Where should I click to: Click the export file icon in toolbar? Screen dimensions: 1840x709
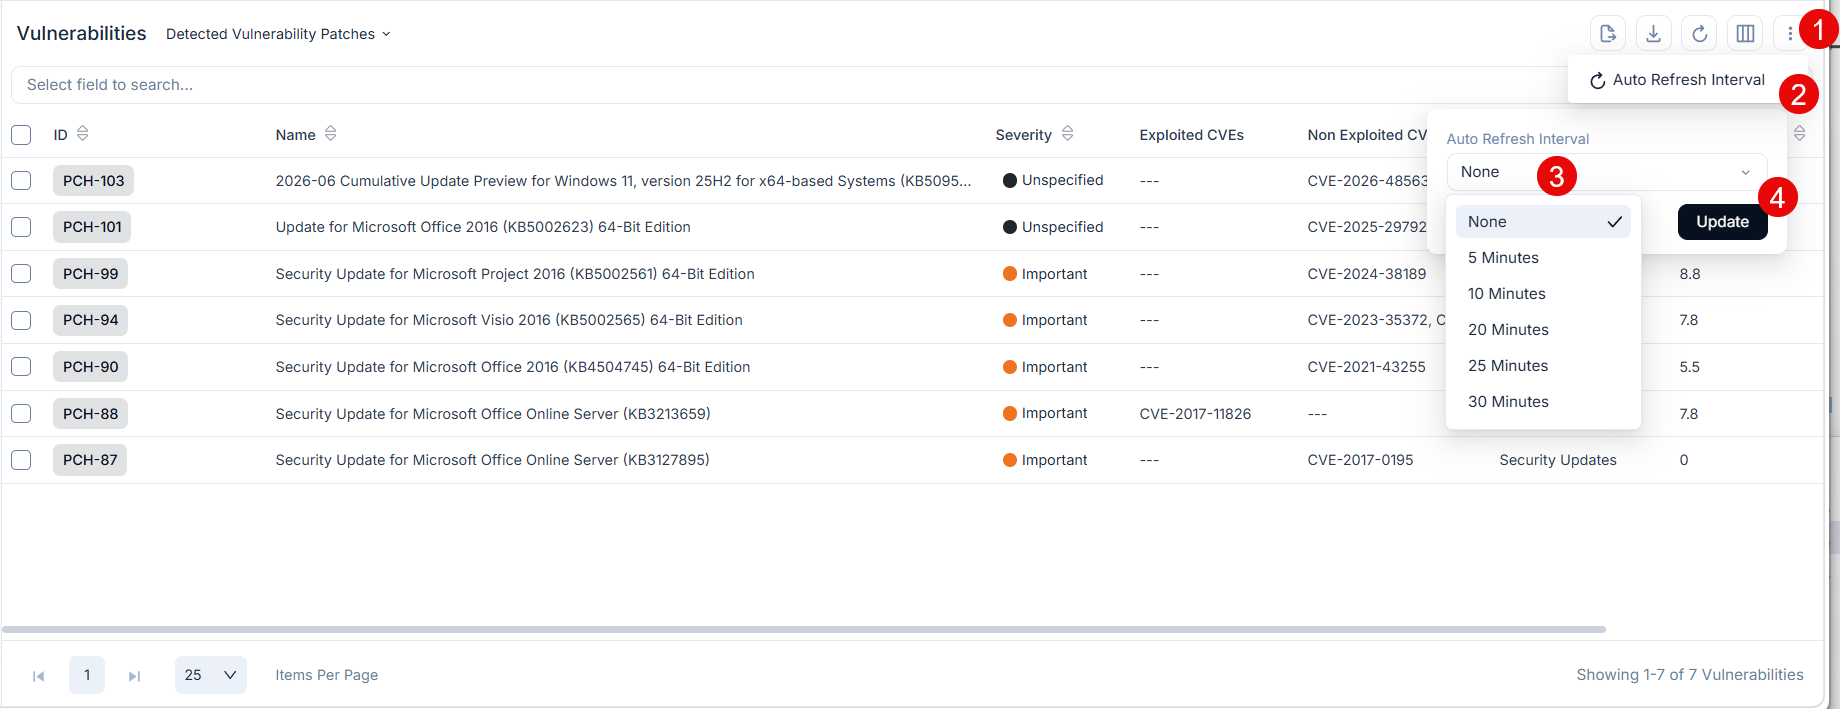1607,33
